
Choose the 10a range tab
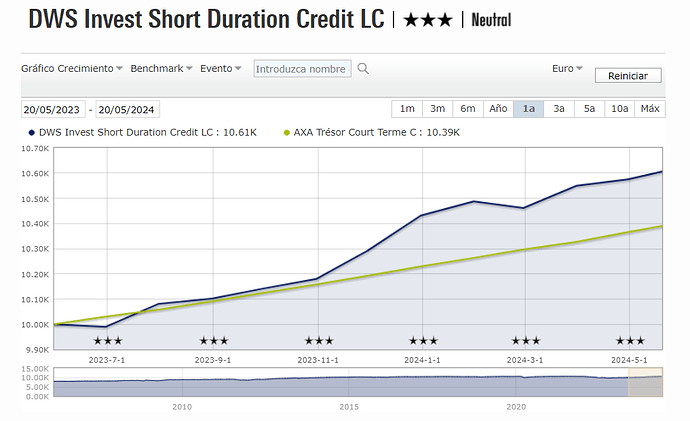tap(620, 109)
